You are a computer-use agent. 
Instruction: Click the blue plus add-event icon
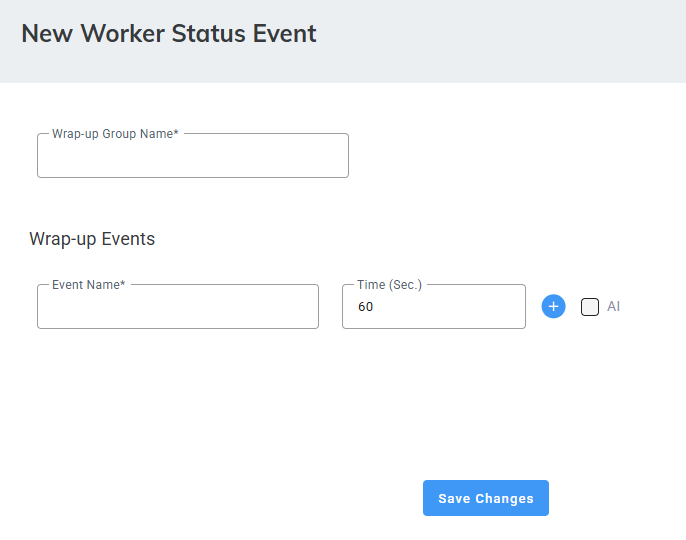pyautogui.click(x=554, y=307)
